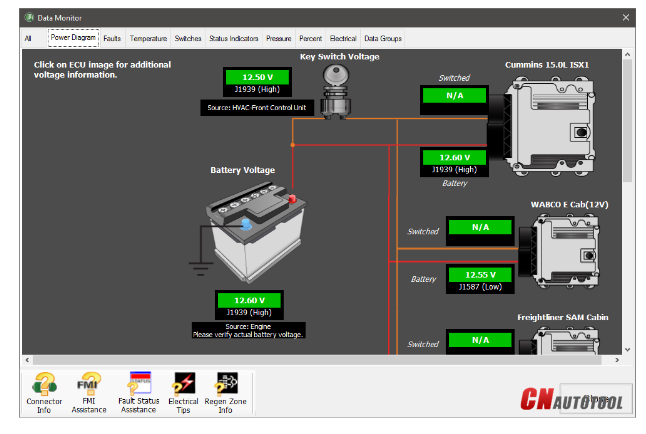The height and width of the screenshot is (434, 646).
Task: Open Regen Zone Info
Action: point(225,393)
